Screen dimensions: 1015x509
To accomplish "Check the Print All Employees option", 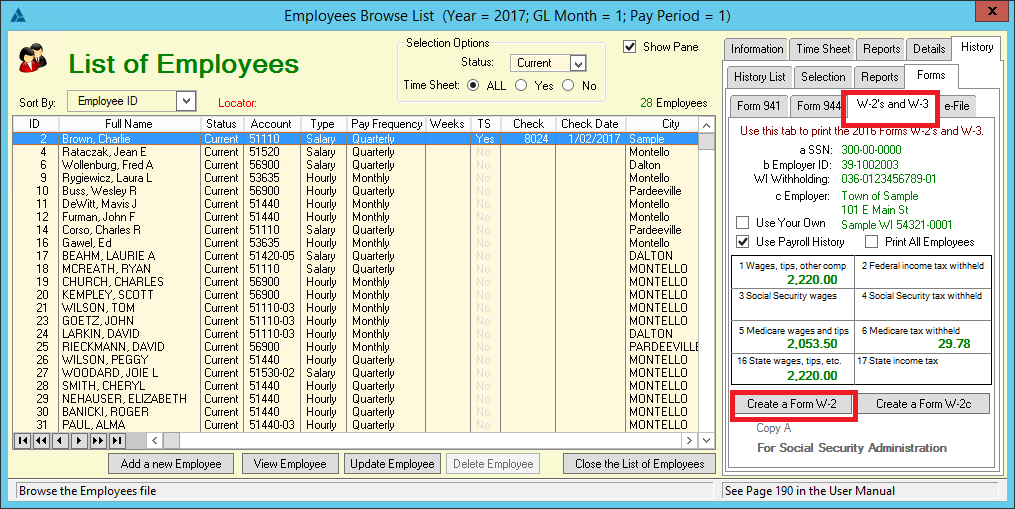I will (872, 242).
